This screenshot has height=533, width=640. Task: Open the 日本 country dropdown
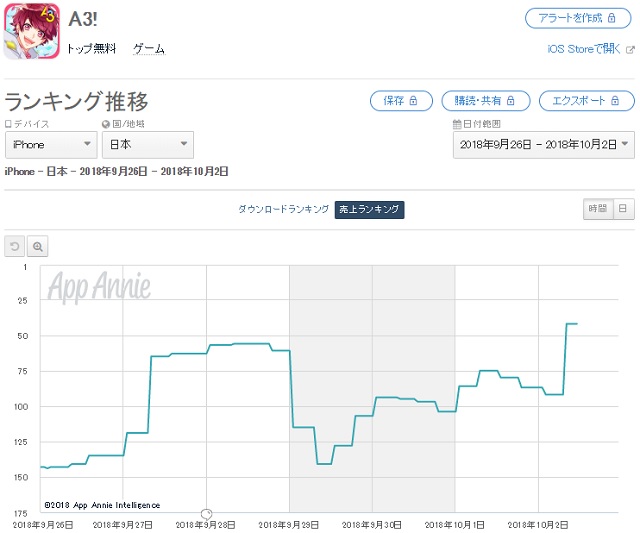point(148,144)
